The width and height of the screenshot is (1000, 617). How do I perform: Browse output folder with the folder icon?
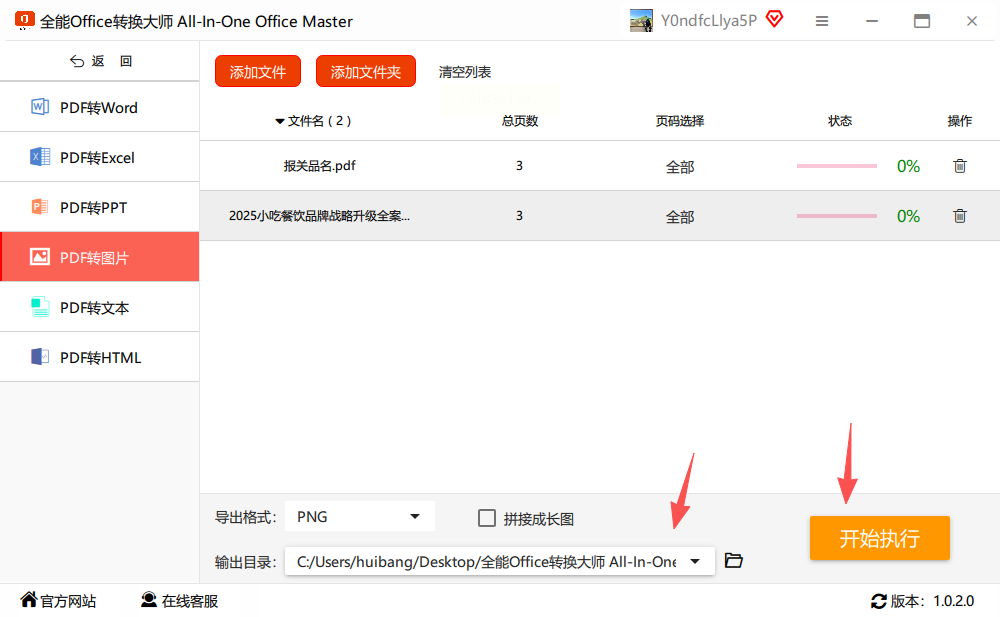734,560
